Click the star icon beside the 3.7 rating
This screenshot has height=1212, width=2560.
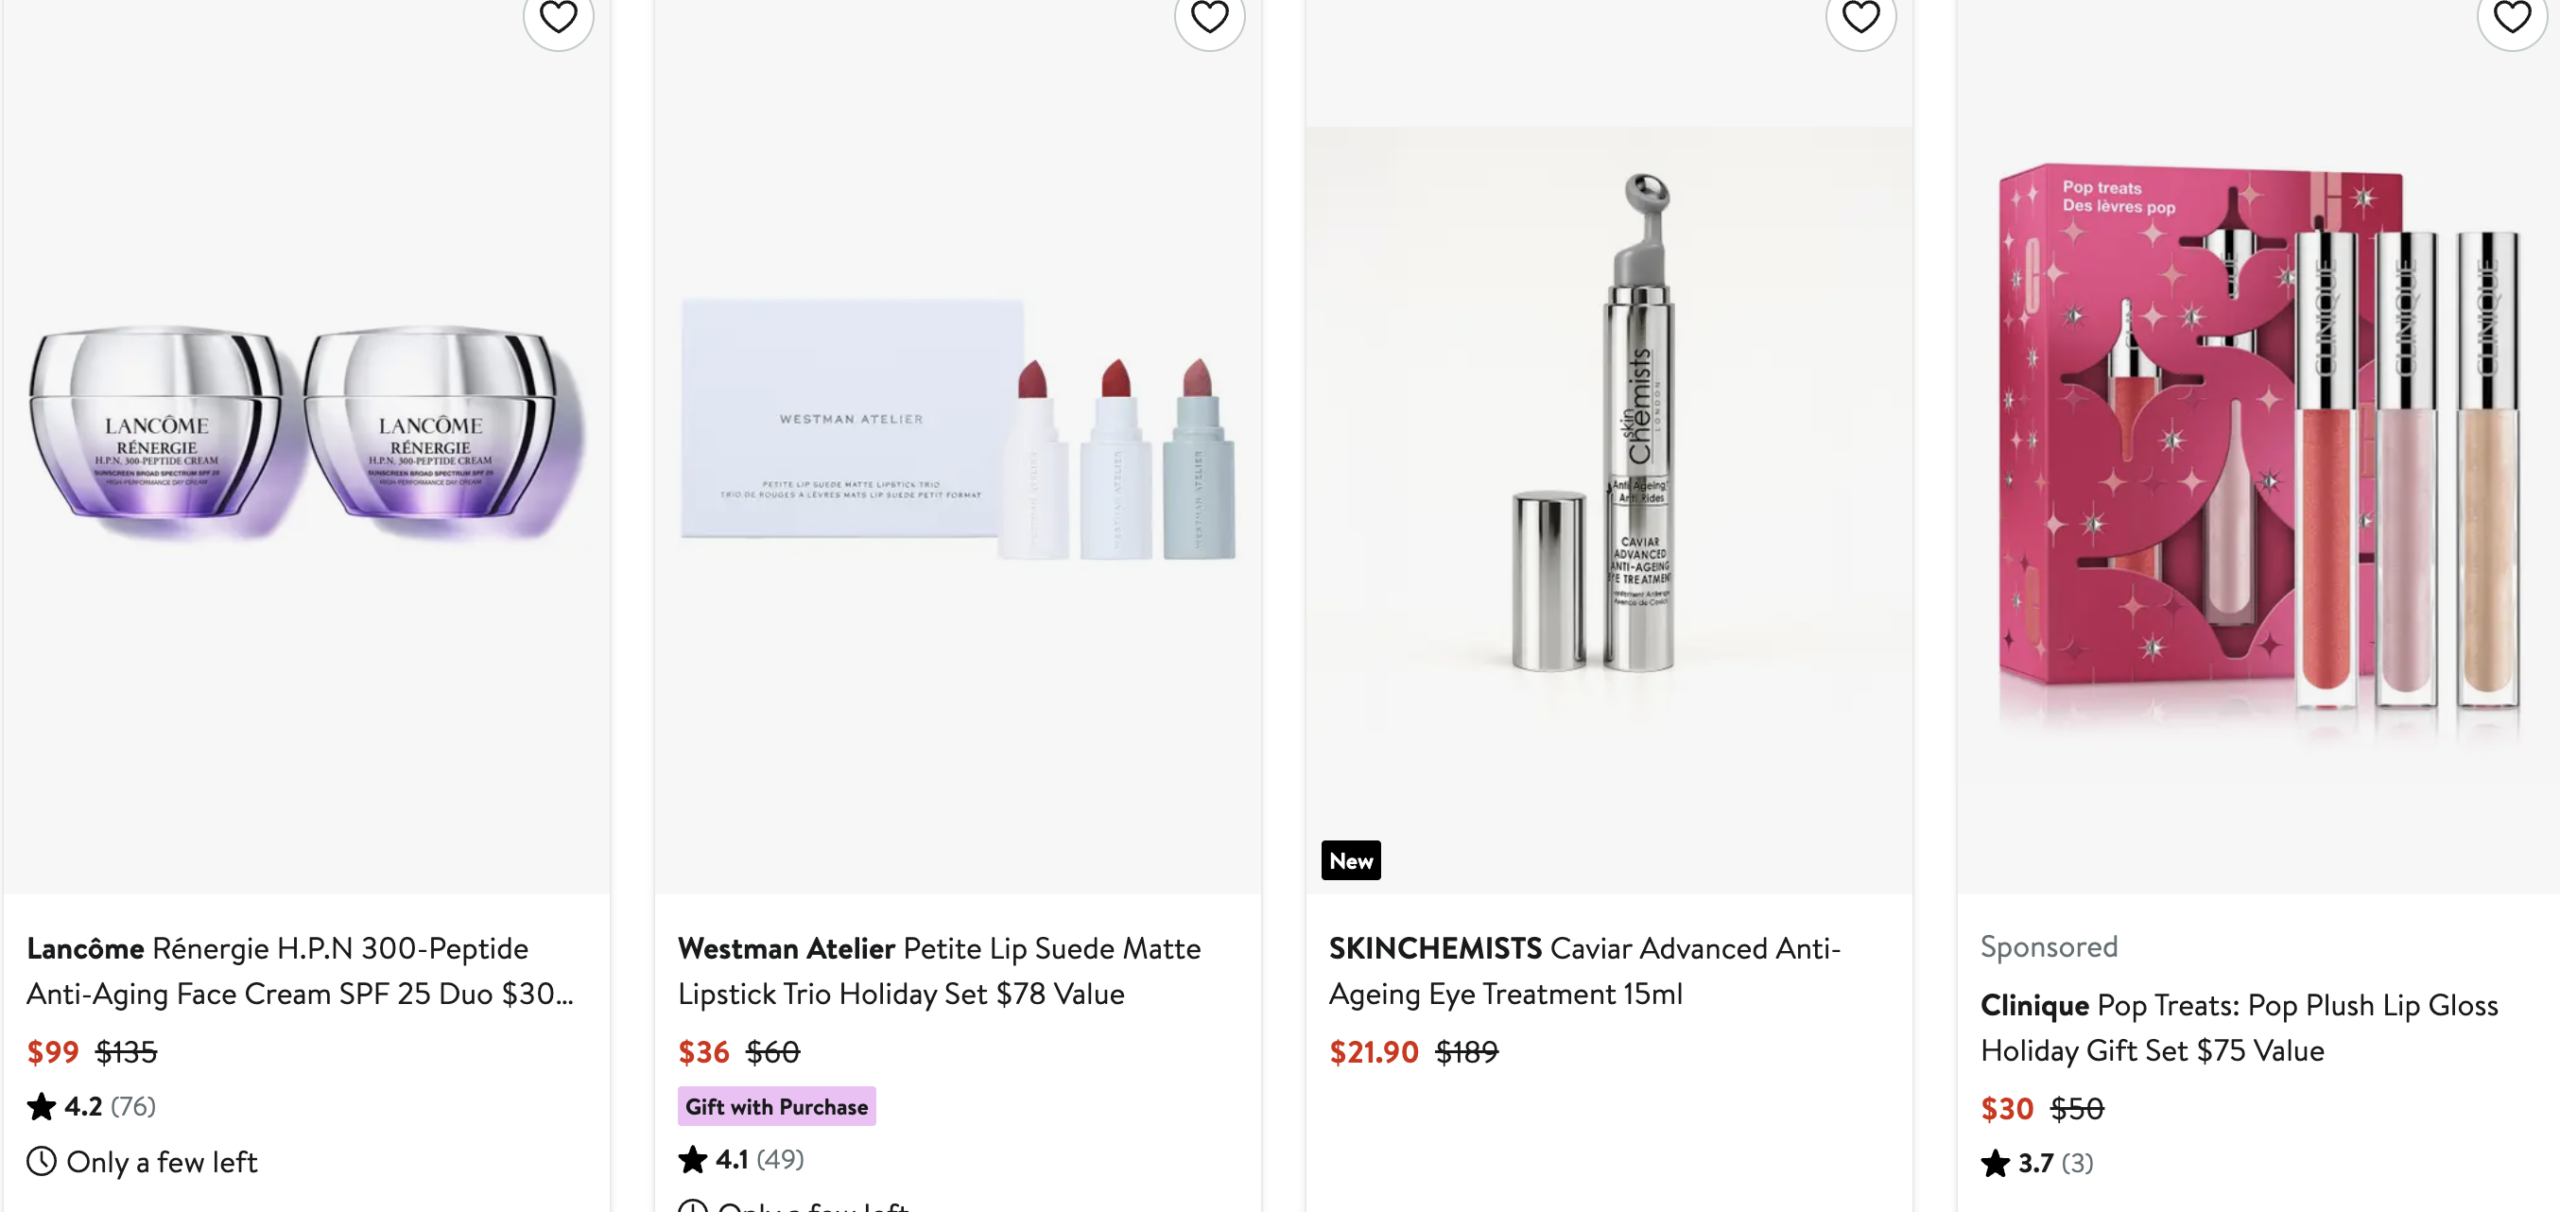(x=1995, y=1164)
